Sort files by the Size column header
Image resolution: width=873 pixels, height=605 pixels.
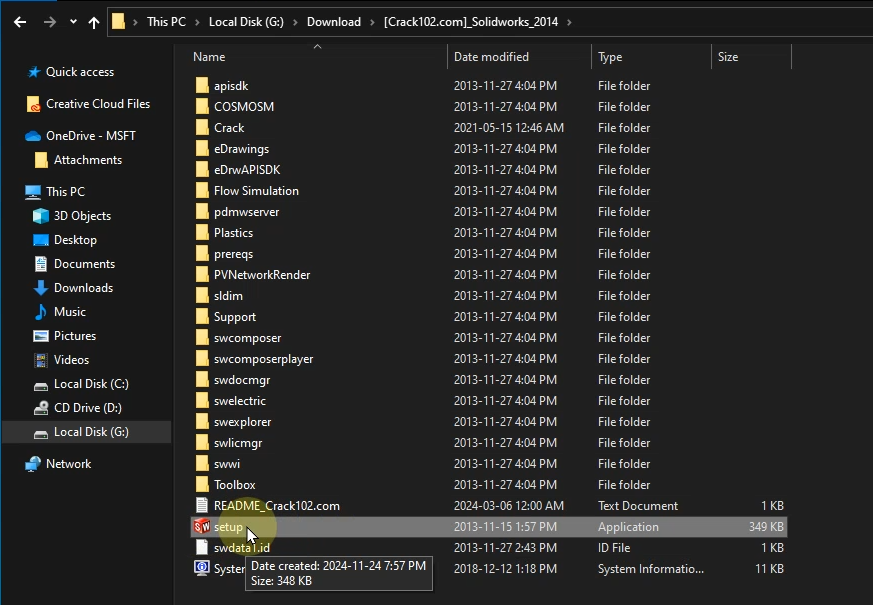click(728, 57)
